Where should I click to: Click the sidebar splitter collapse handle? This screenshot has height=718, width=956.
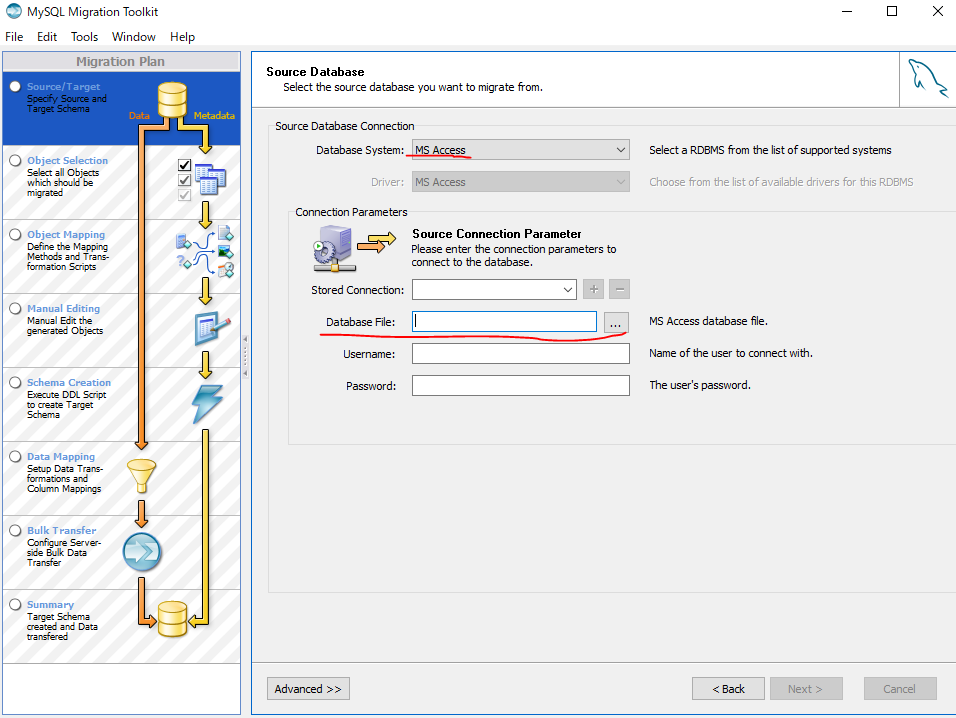(x=245, y=356)
